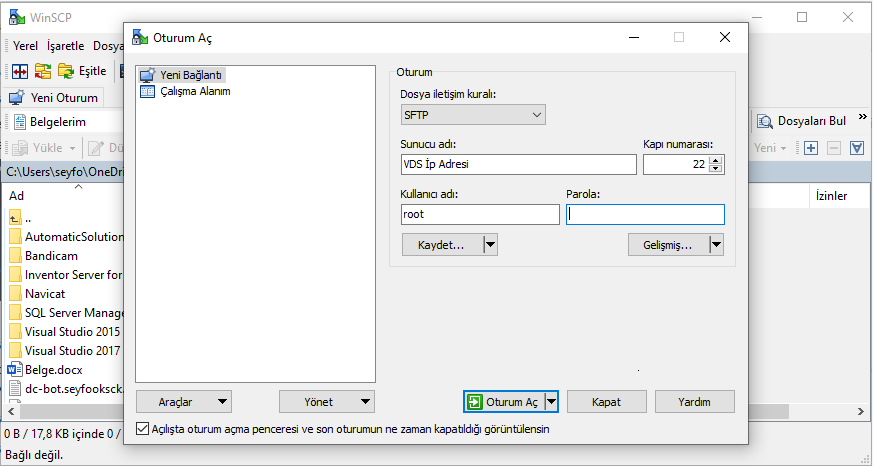Select the Visual Studio 2017 folder
This screenshot has height=466, width=873.
click(x=65, y=351)
